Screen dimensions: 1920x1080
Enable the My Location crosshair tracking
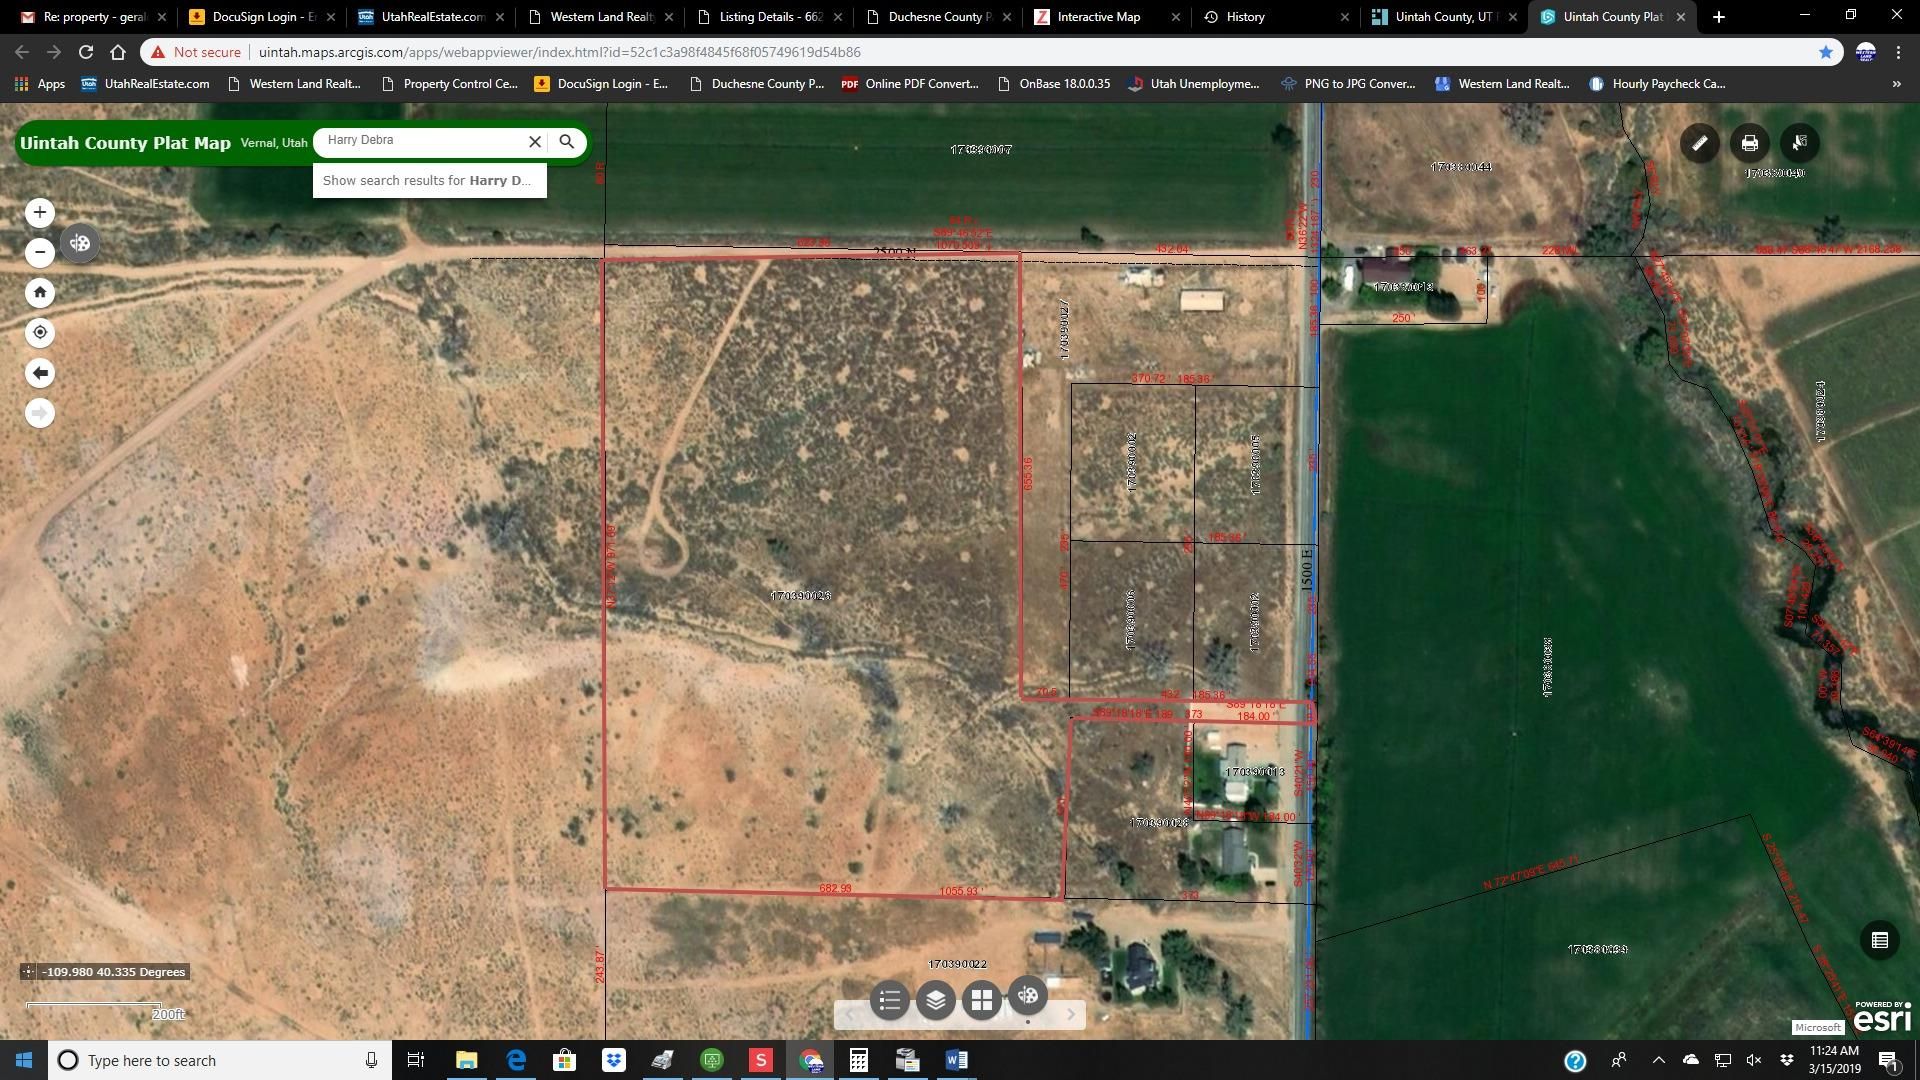[x=40, y=332]
